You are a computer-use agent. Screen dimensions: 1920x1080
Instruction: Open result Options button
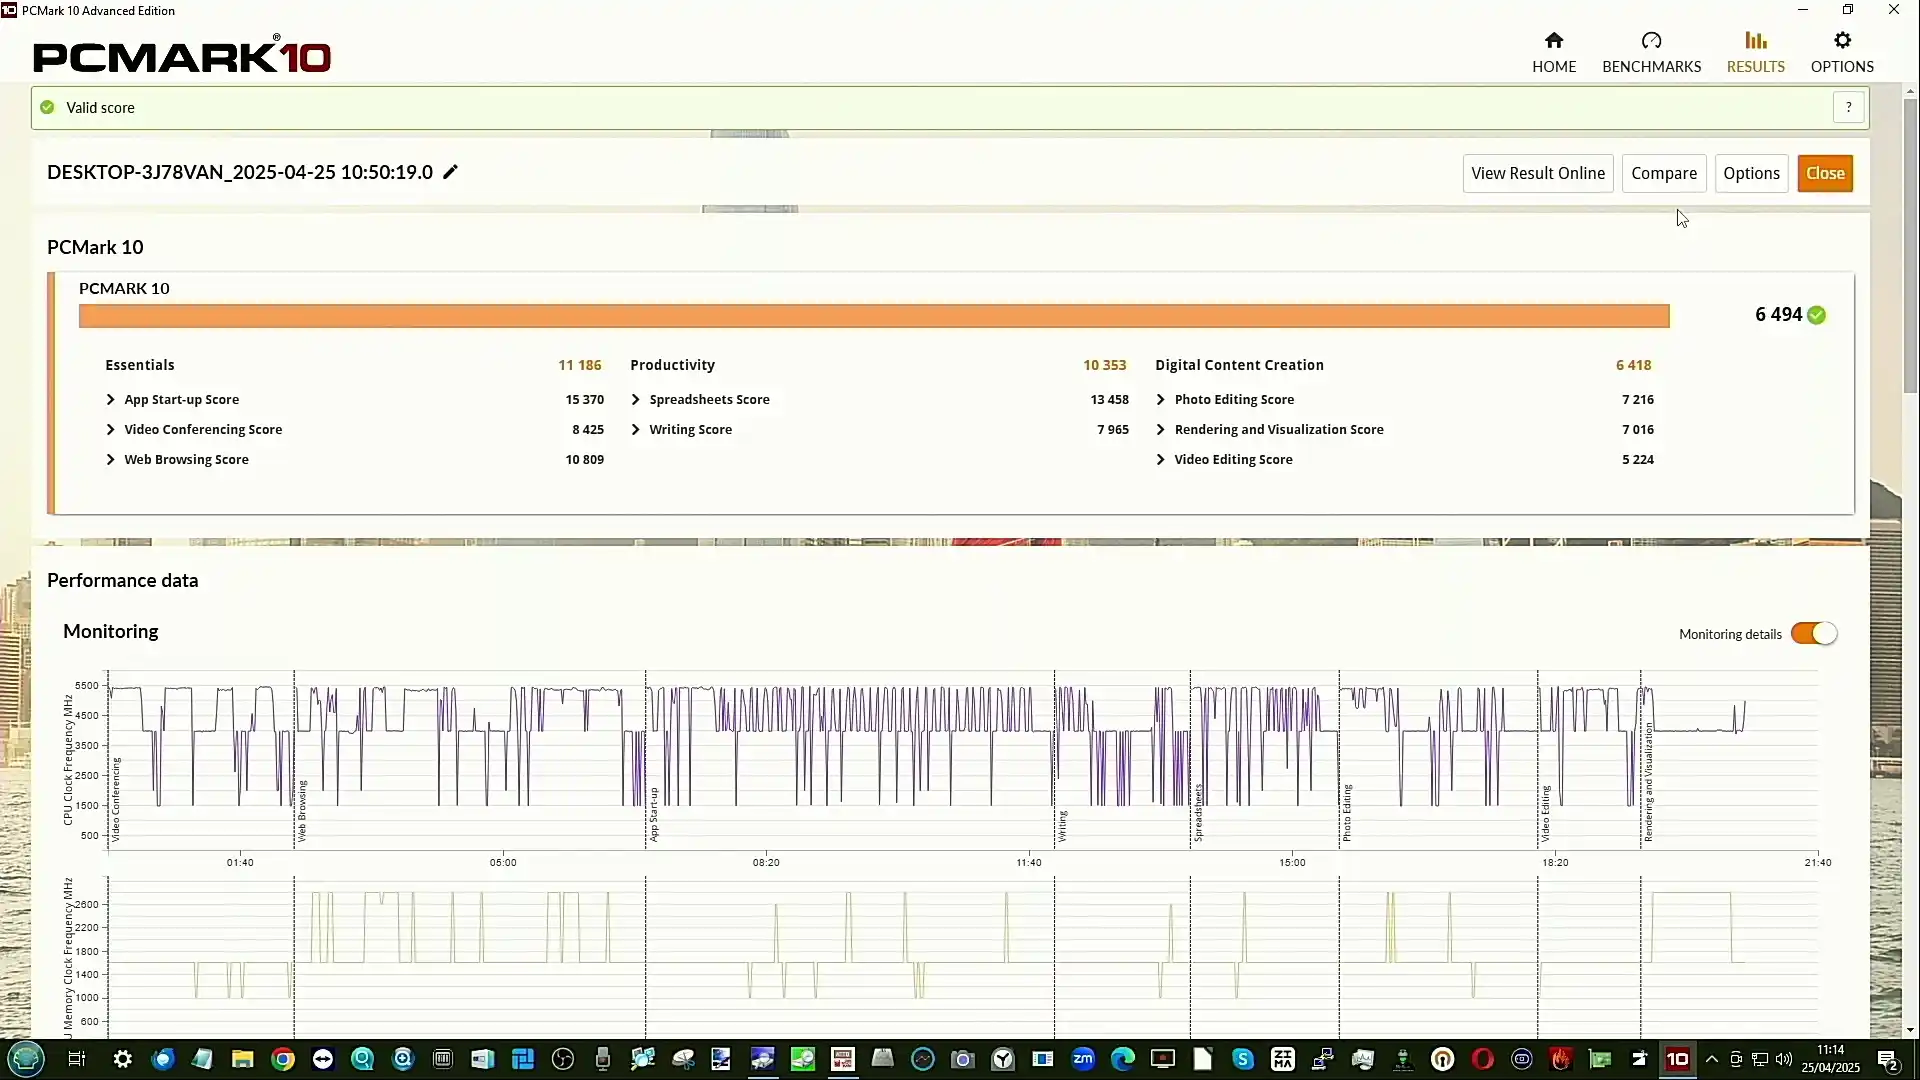click(1751, 173)
